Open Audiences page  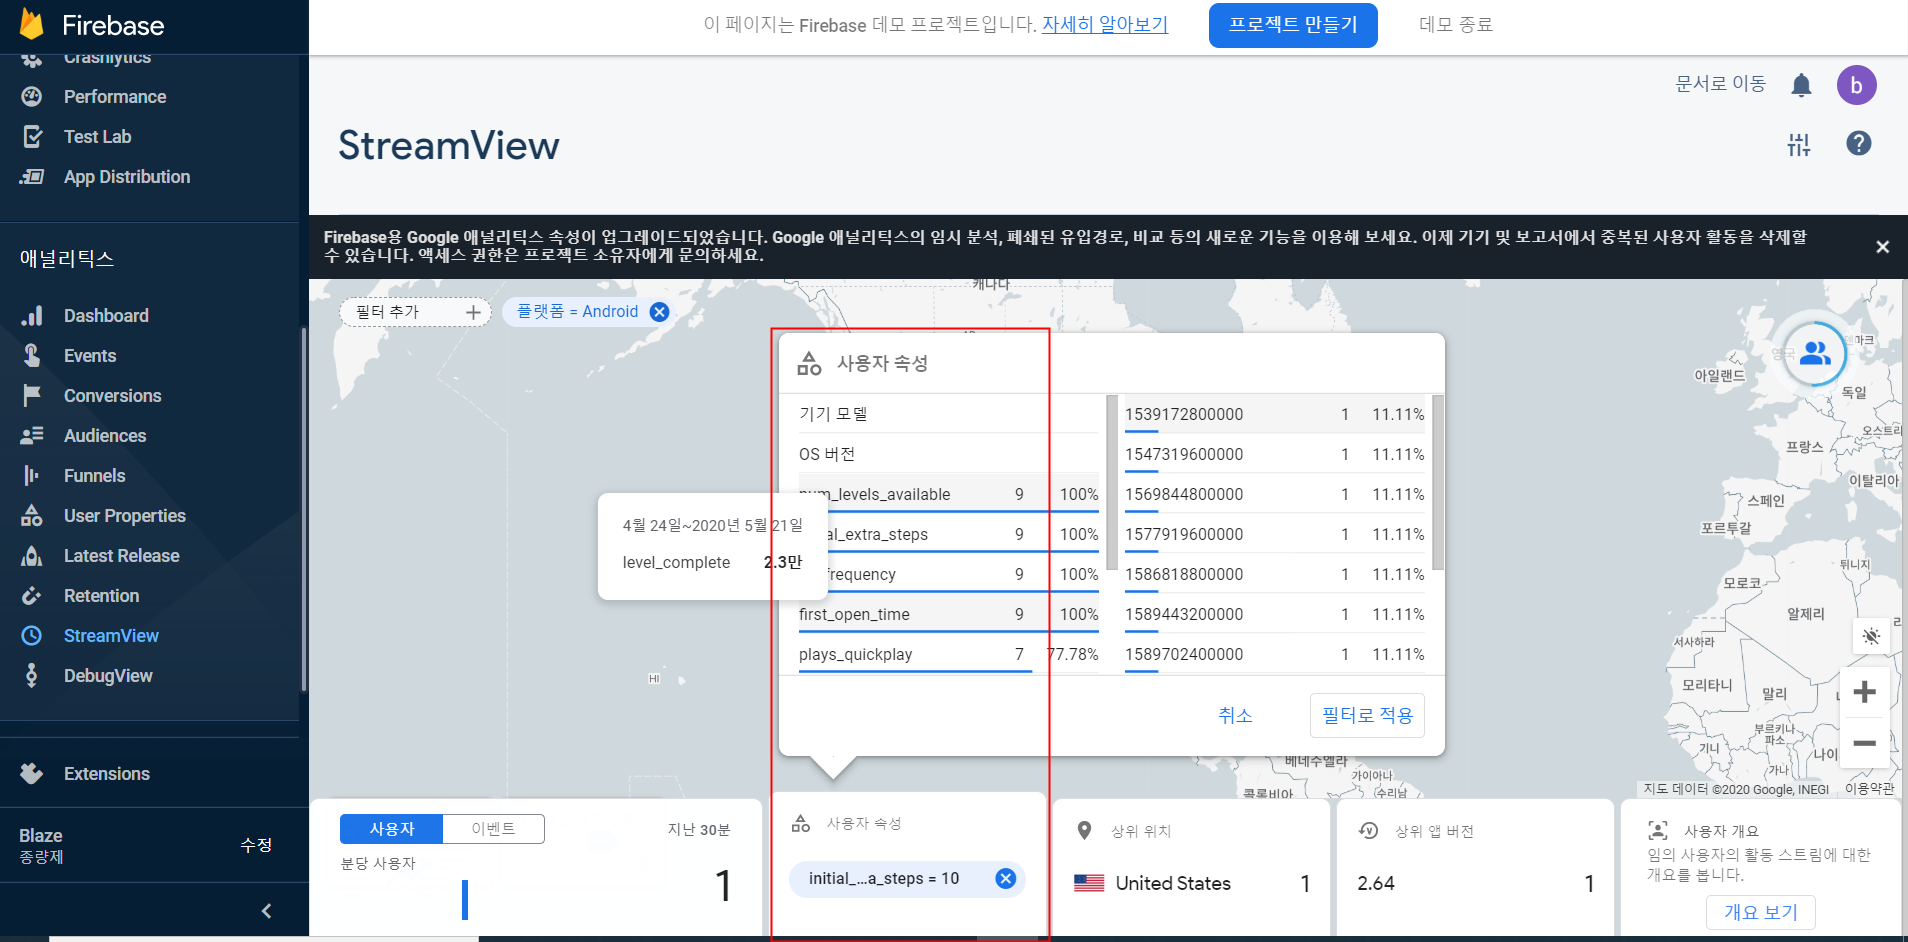[105, 436]
